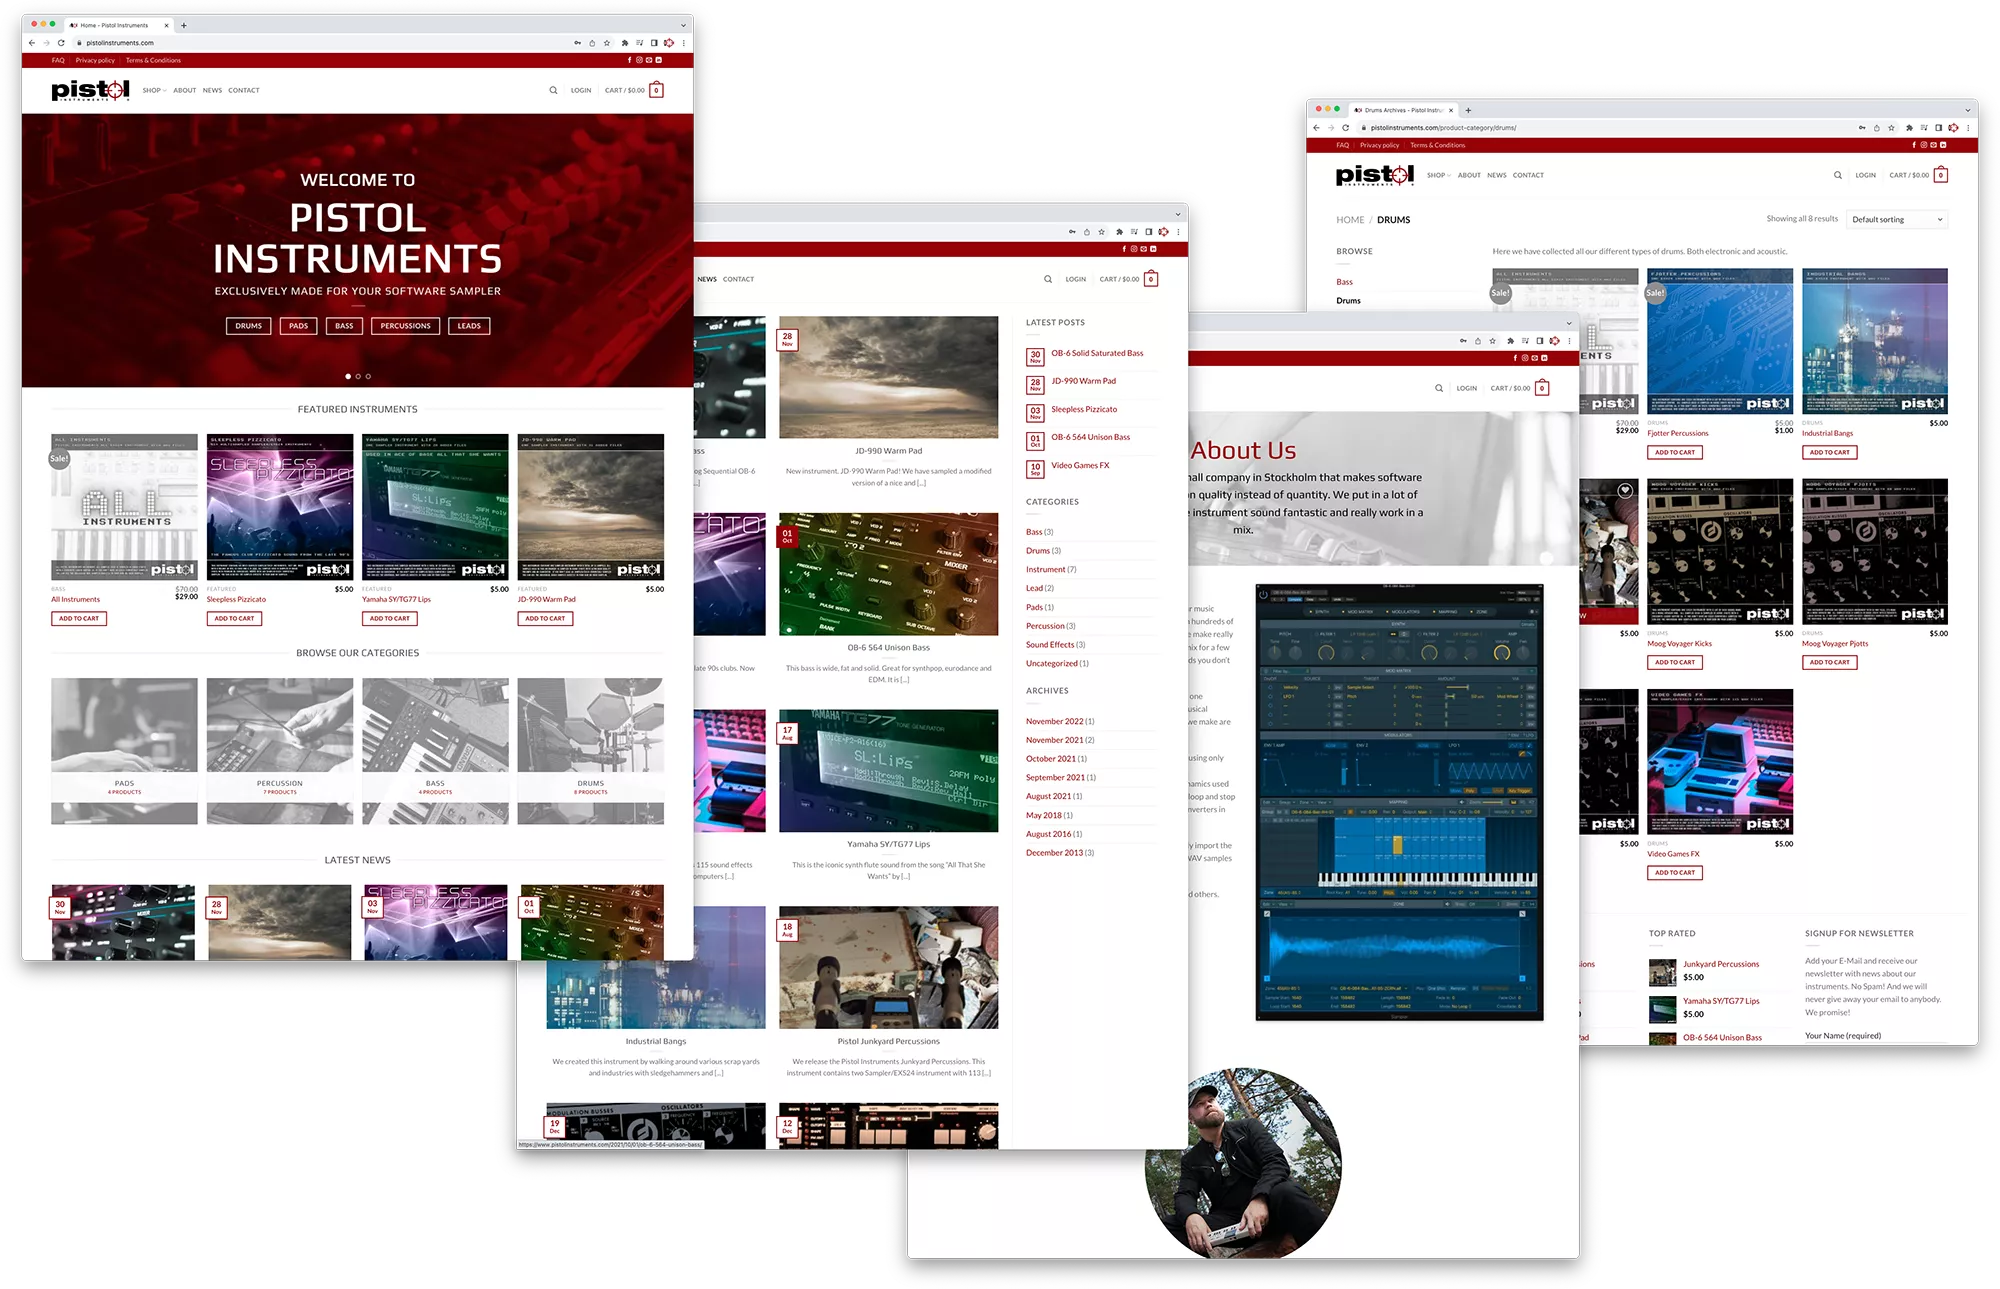Click the Pistol logo in the Drums Archives window
The width and height of the screenshot is (2000, 1289).
click(x=1375, y=175)
